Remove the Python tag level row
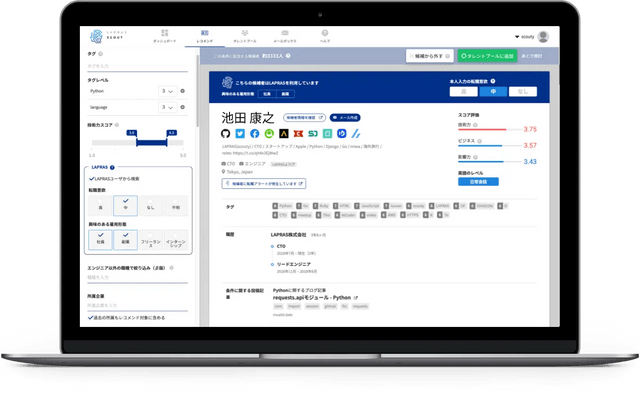The width and height of the screenshot is (640, 394). (182, 91)
